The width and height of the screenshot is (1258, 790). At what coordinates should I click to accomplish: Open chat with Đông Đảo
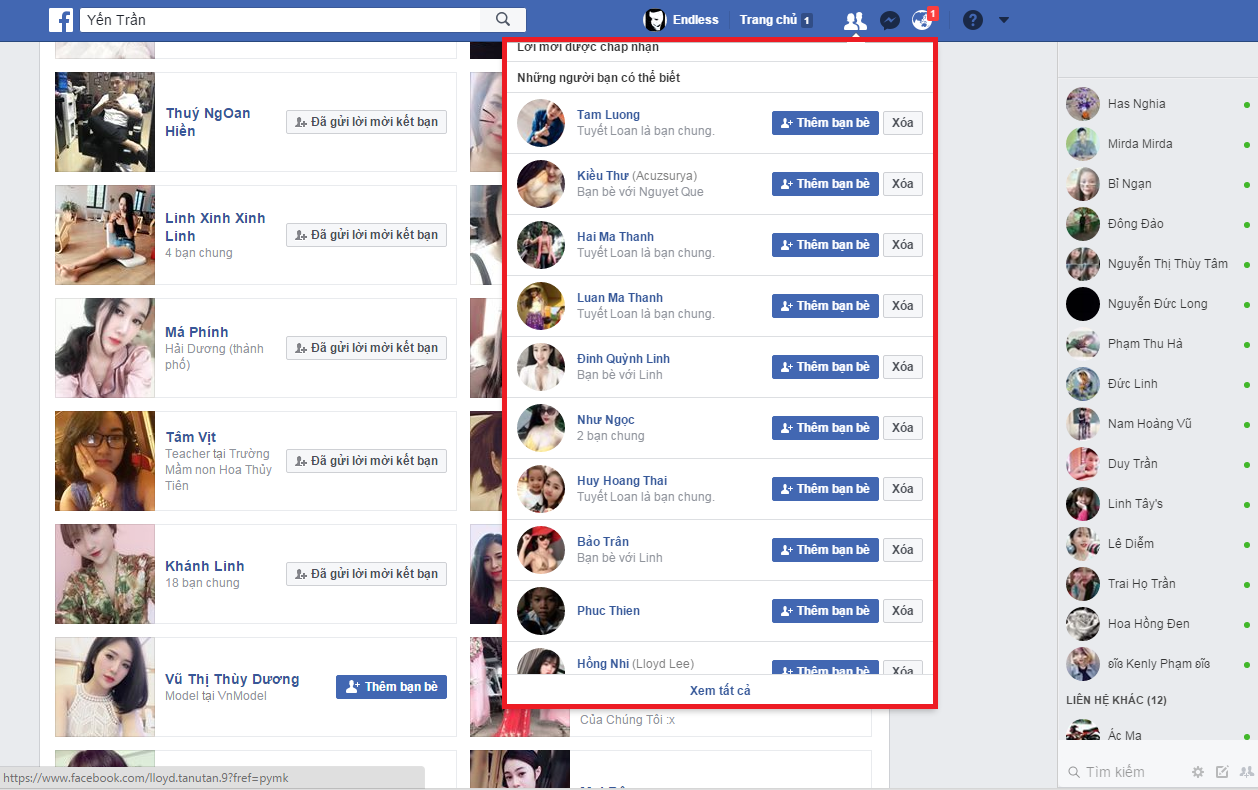tap(1157, 224)
